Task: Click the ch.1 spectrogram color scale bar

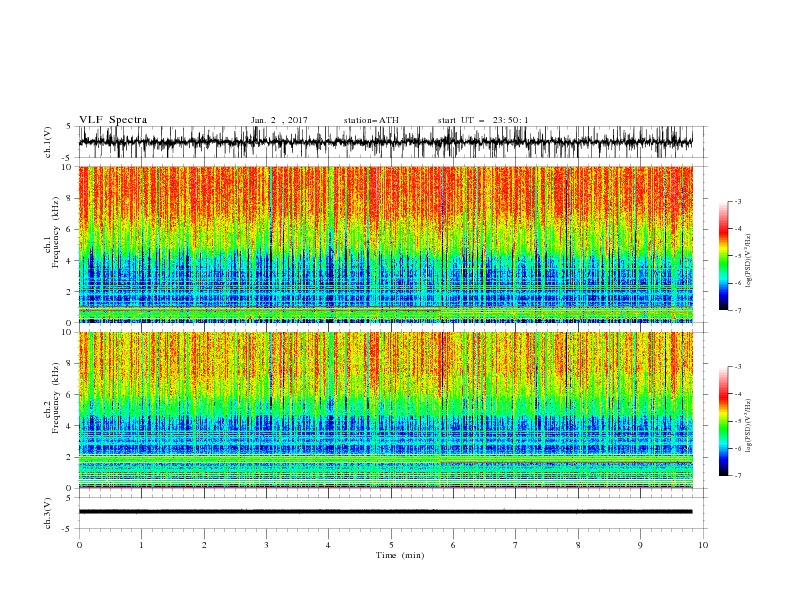Action: click(x=723, y=256)
